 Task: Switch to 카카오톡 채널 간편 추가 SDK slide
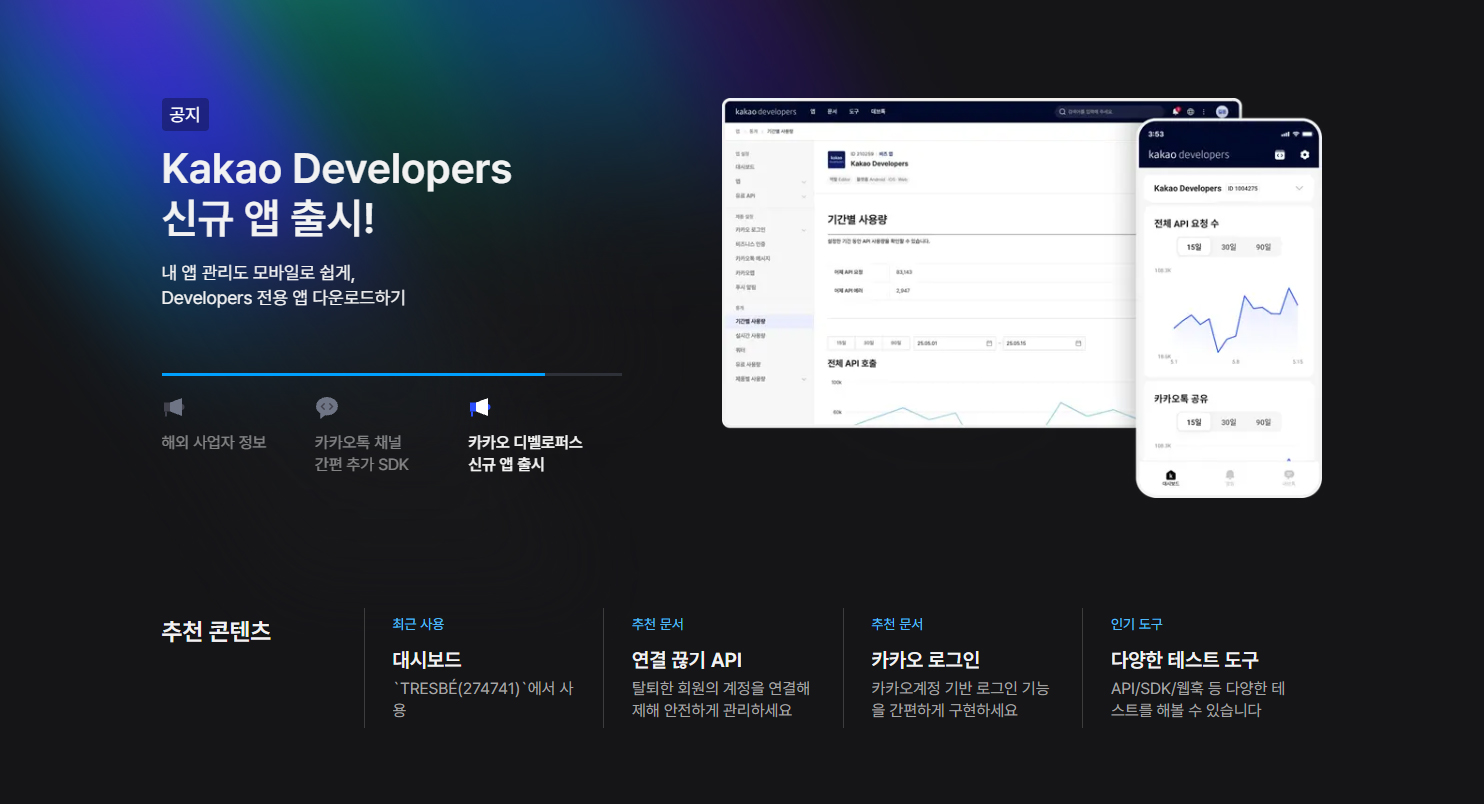pyautogui.click(x=362, y=453)
